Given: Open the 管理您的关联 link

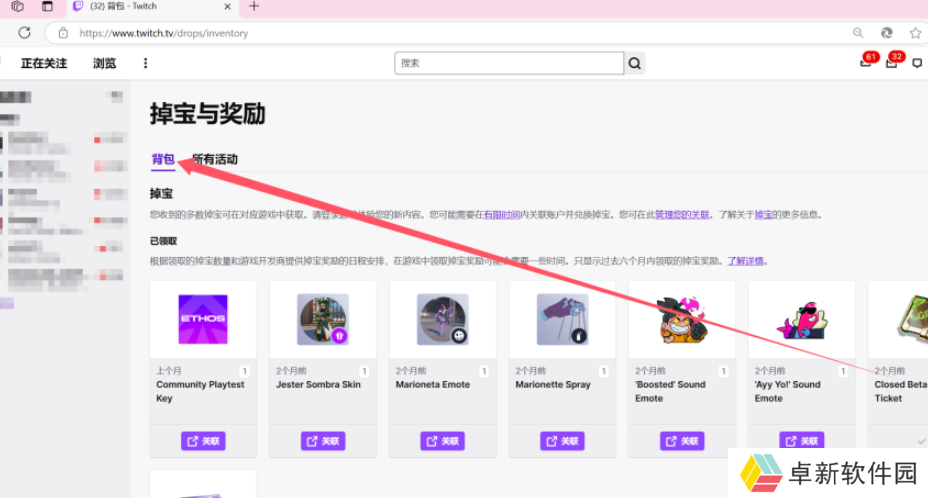Looking at the screenshot, I should [x=682, y=215].
